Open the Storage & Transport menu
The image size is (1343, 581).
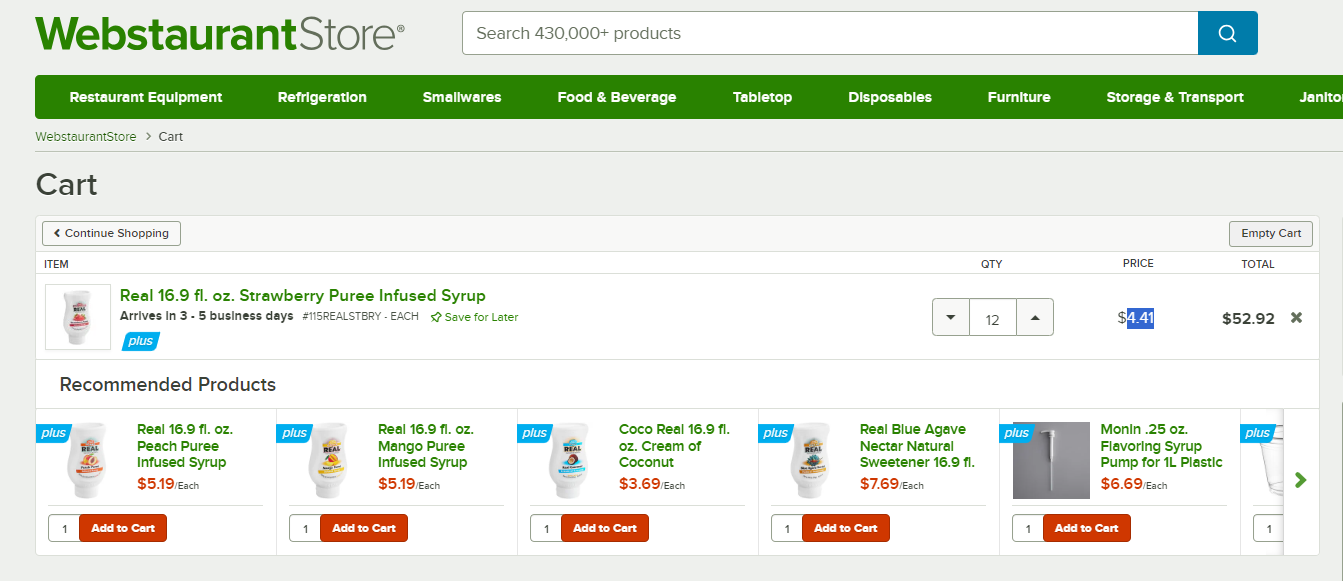[1175, 97]
